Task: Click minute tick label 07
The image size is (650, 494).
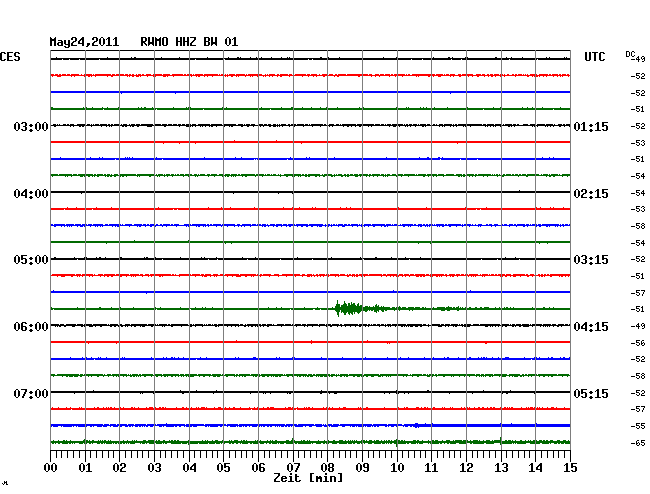Action: (293, 467)
